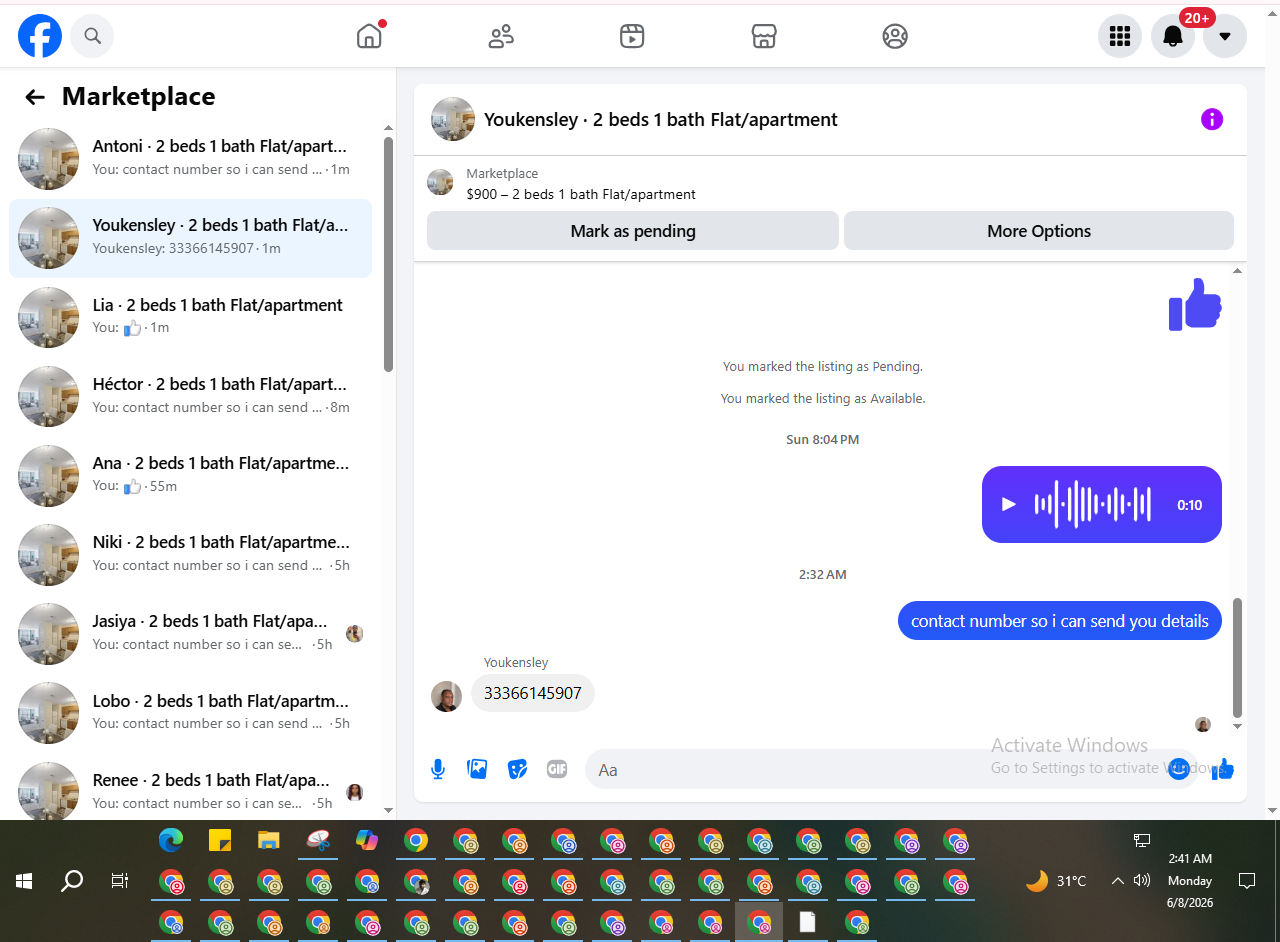Expand the account dropdown arrow
This screenshot has height=942, width=1280.
click(x=1225, y=37)
